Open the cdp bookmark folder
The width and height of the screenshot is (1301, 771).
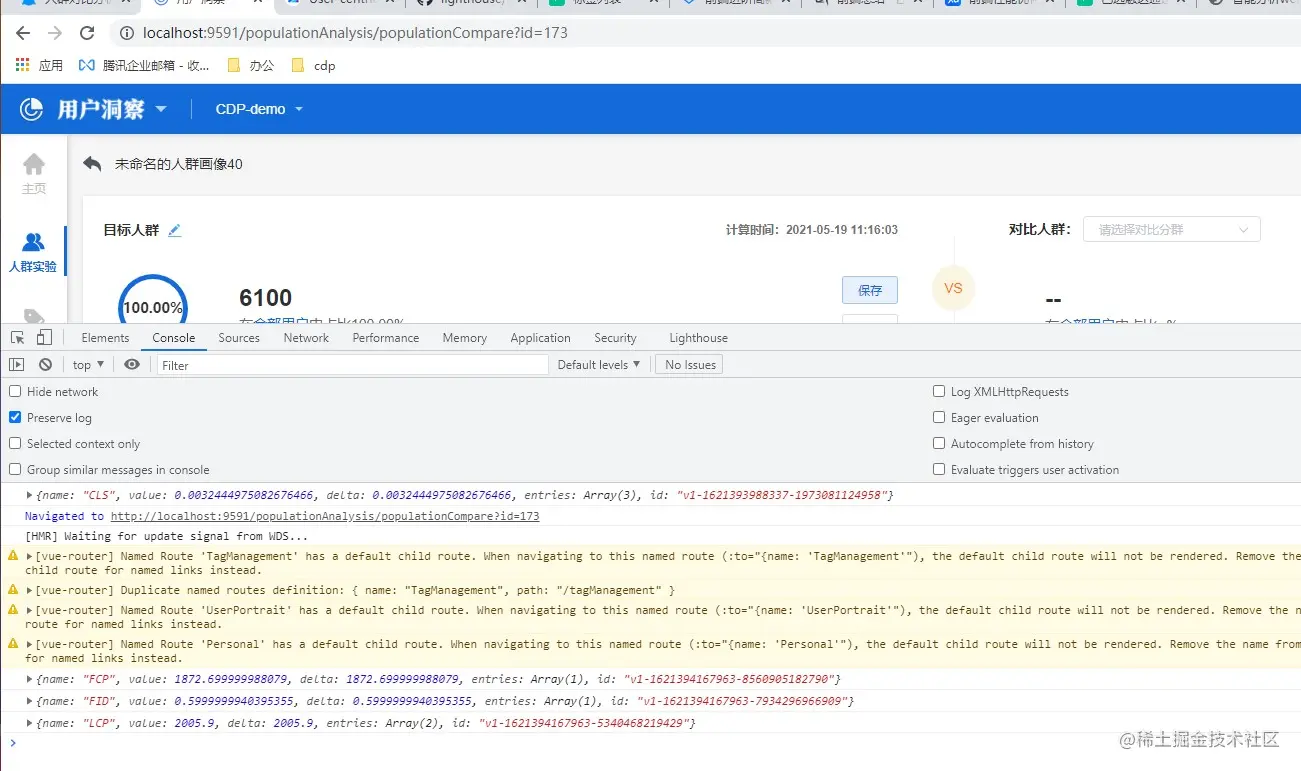click(x=313, y=65)
